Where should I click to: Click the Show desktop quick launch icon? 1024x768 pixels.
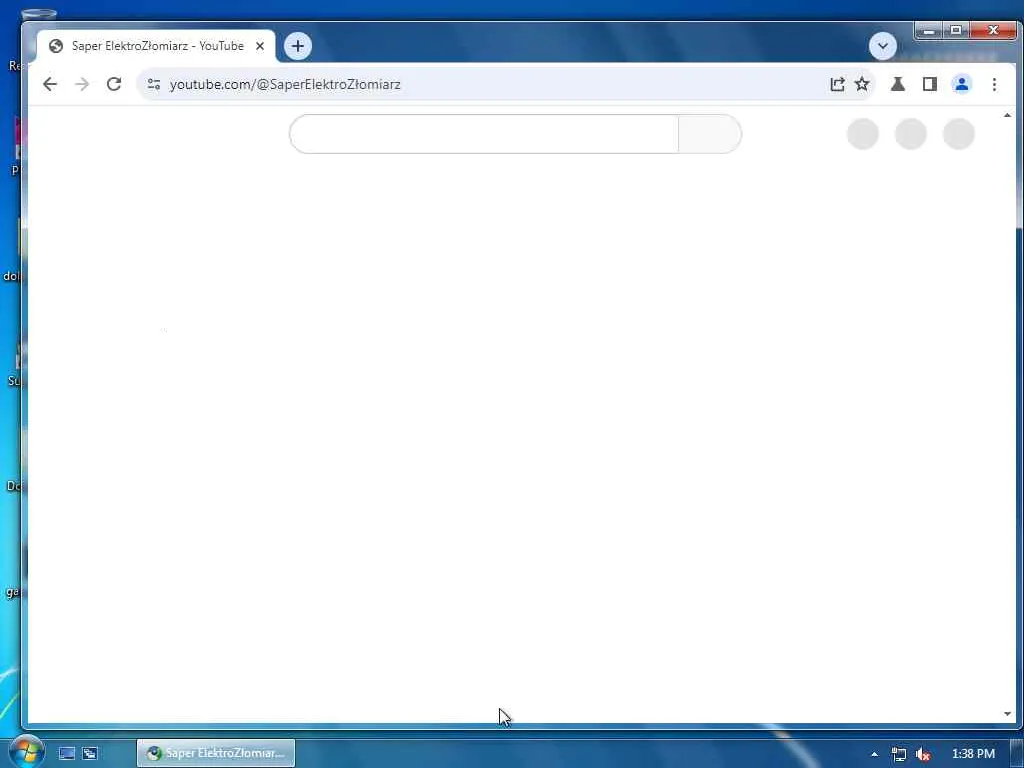pos(67,753)
